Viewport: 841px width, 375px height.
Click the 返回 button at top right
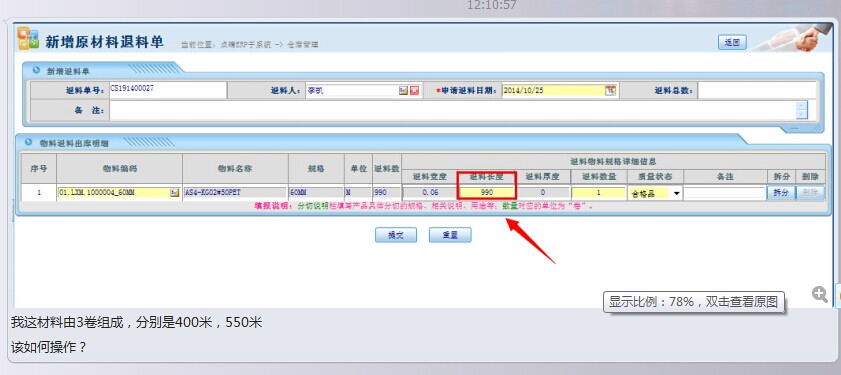(x=732, y=42)
